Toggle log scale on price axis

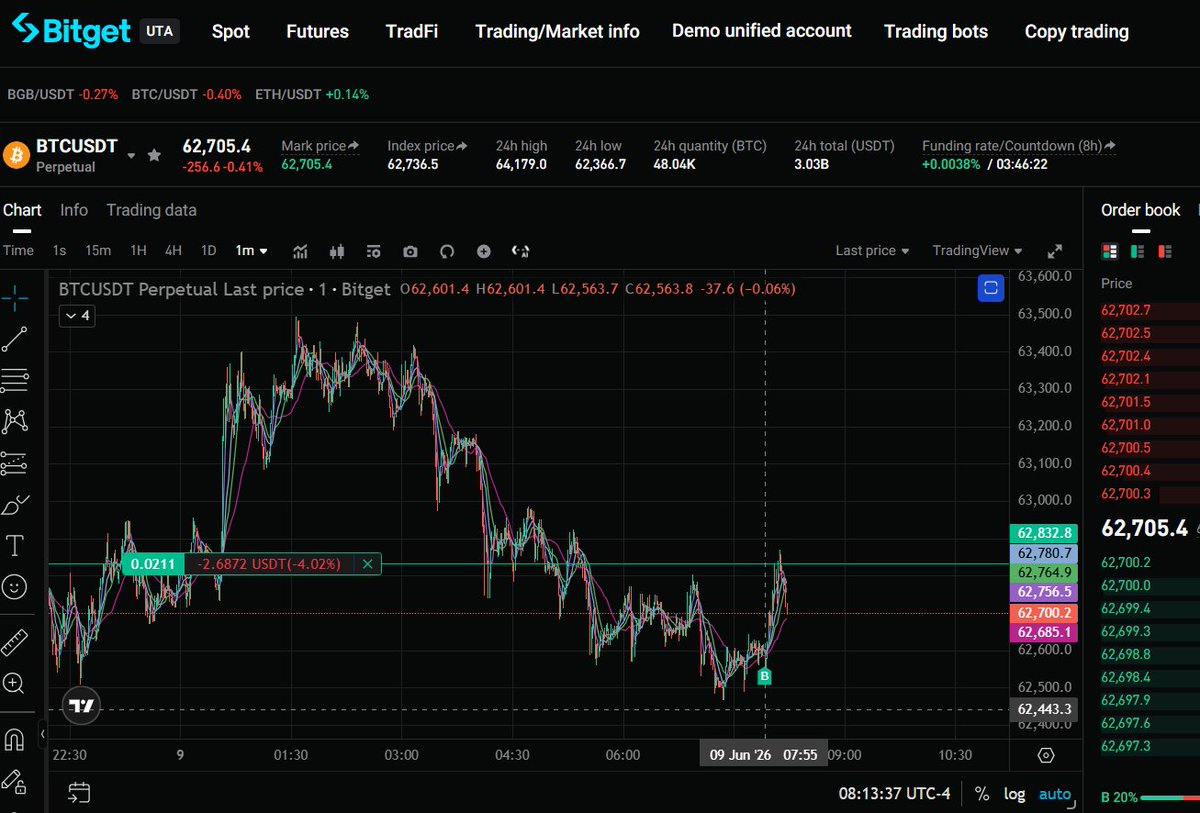(x=1014, y=794)
